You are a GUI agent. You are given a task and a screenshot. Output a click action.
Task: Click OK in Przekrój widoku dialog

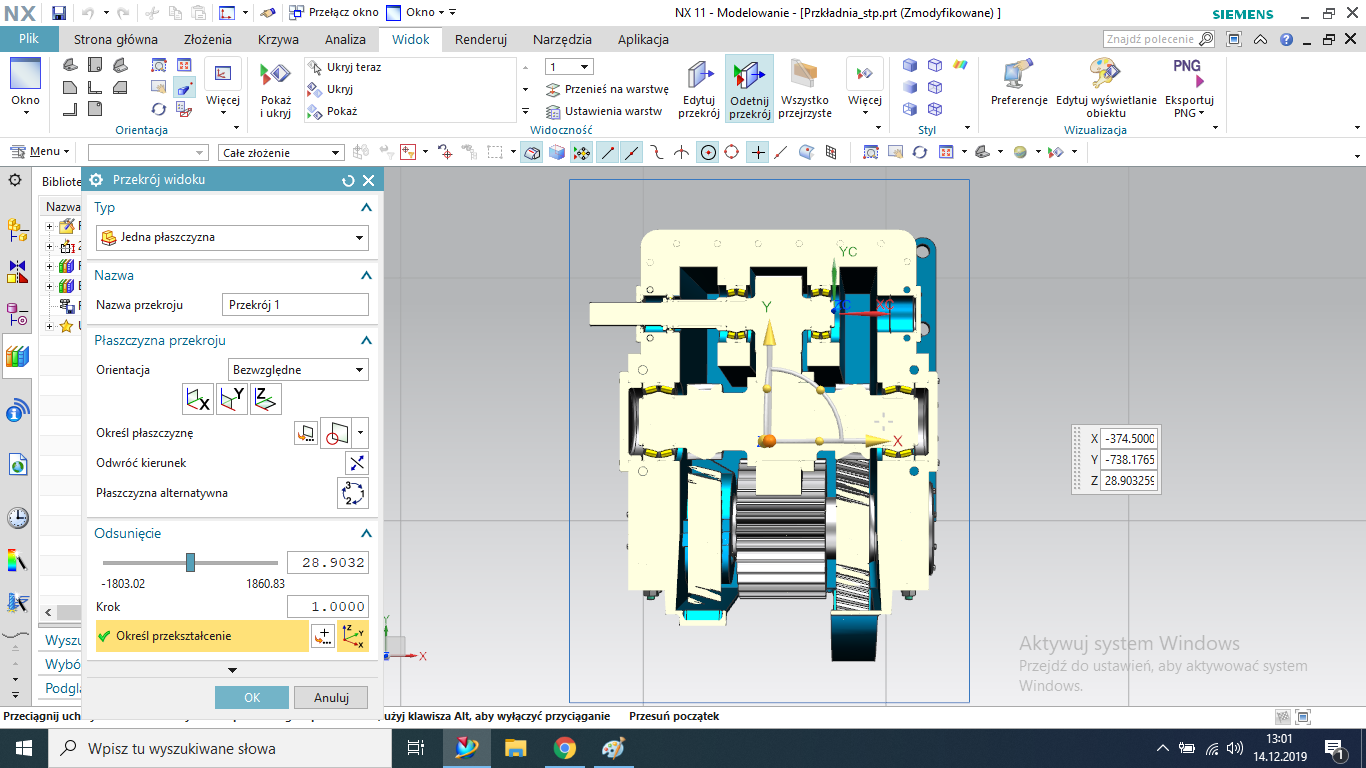point(252,697)
